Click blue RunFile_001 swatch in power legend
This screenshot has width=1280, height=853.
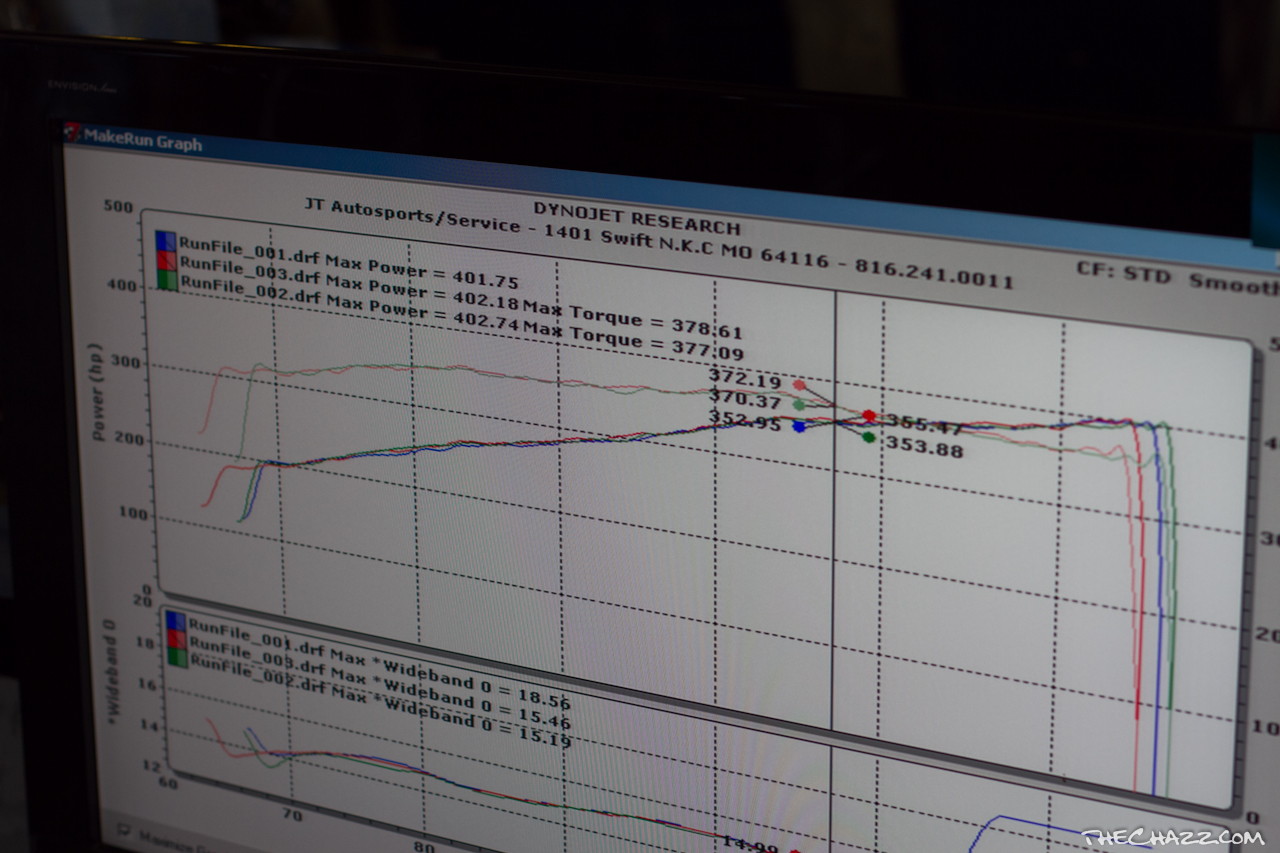(165, 241)
